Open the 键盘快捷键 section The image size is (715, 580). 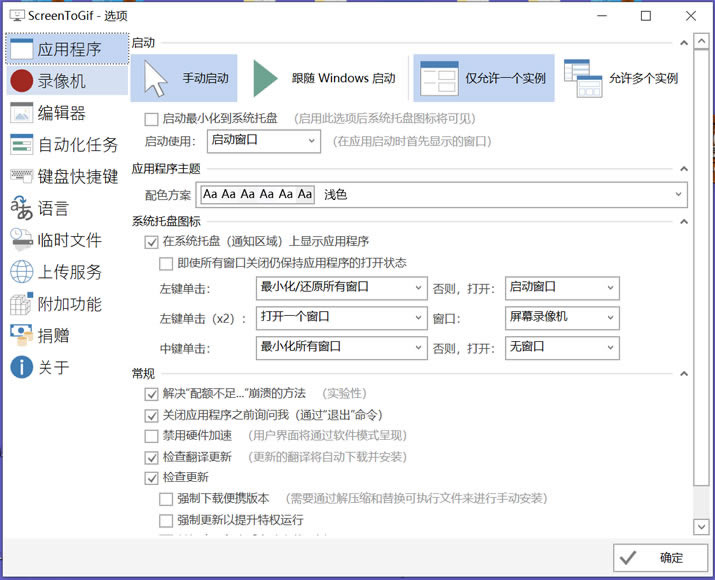[x=67, y=176]
